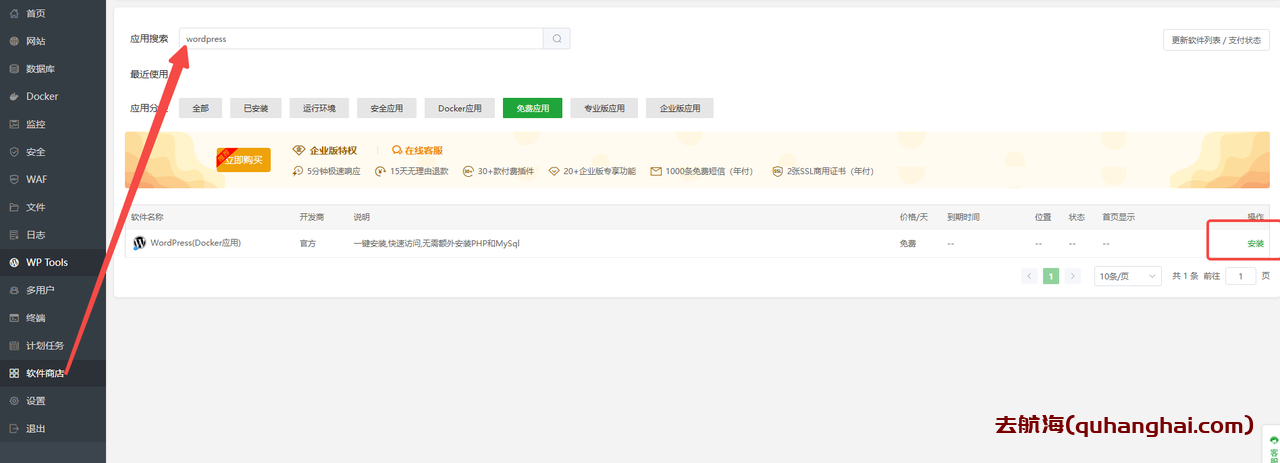
Task: Click the 立即购买 button in banner
Action: (244, 160)
